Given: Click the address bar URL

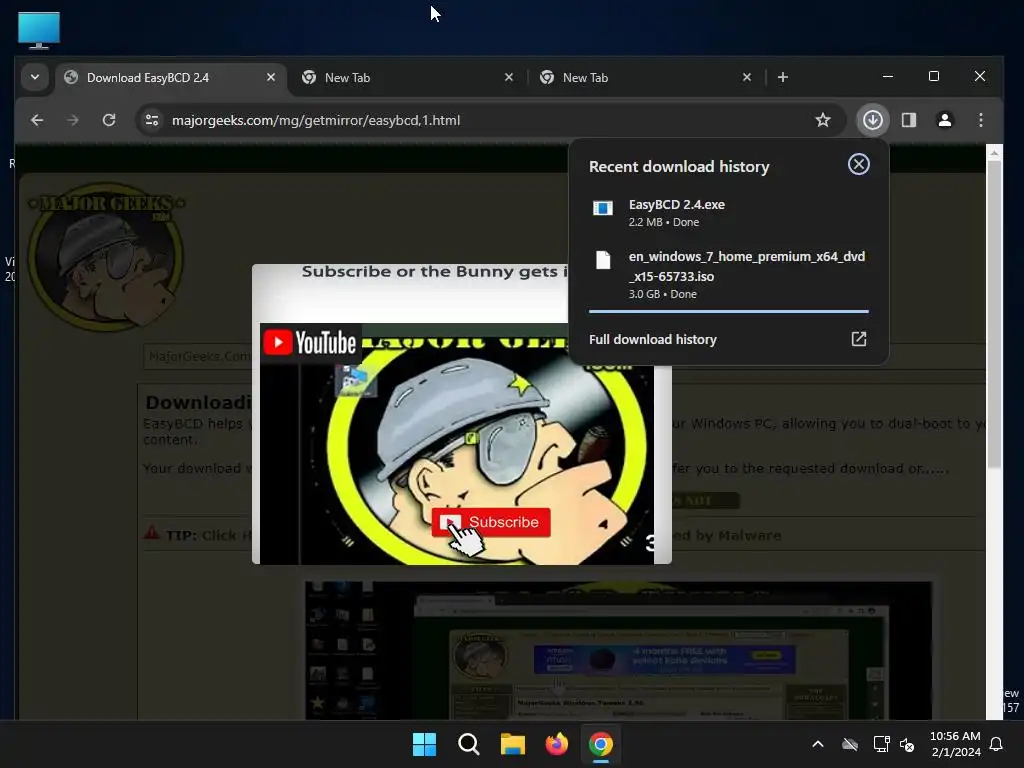Looking at the screenshot, I should 316,120.
